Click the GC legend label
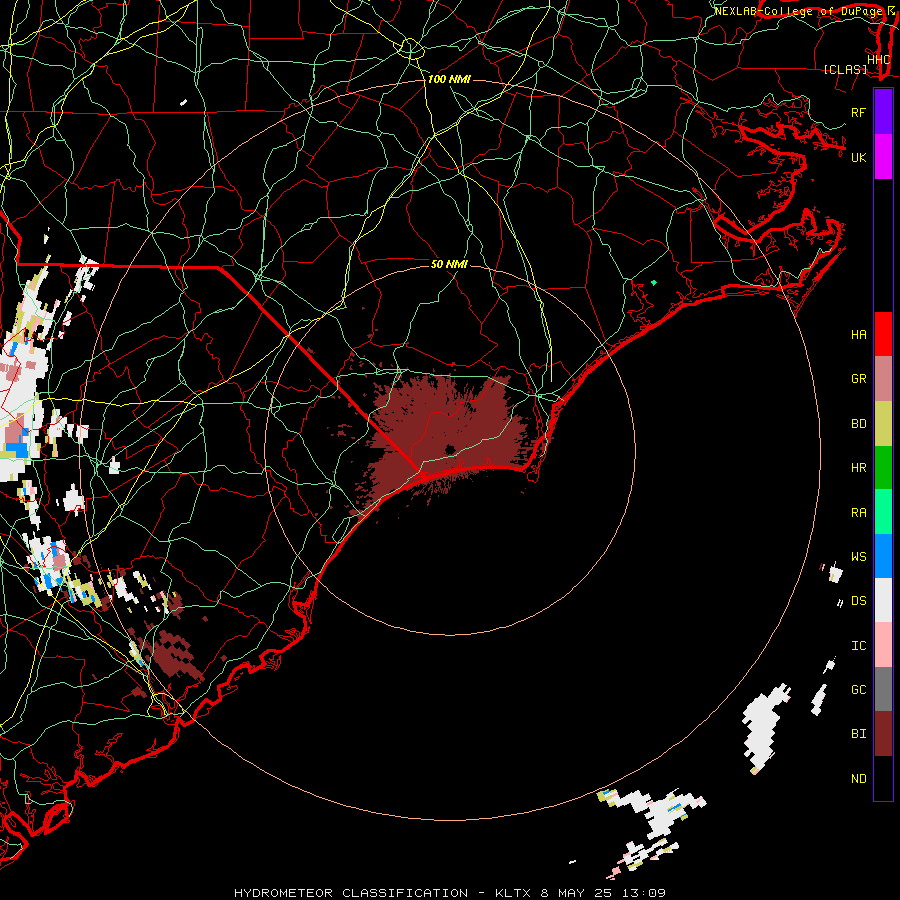 tap(859, 689)
